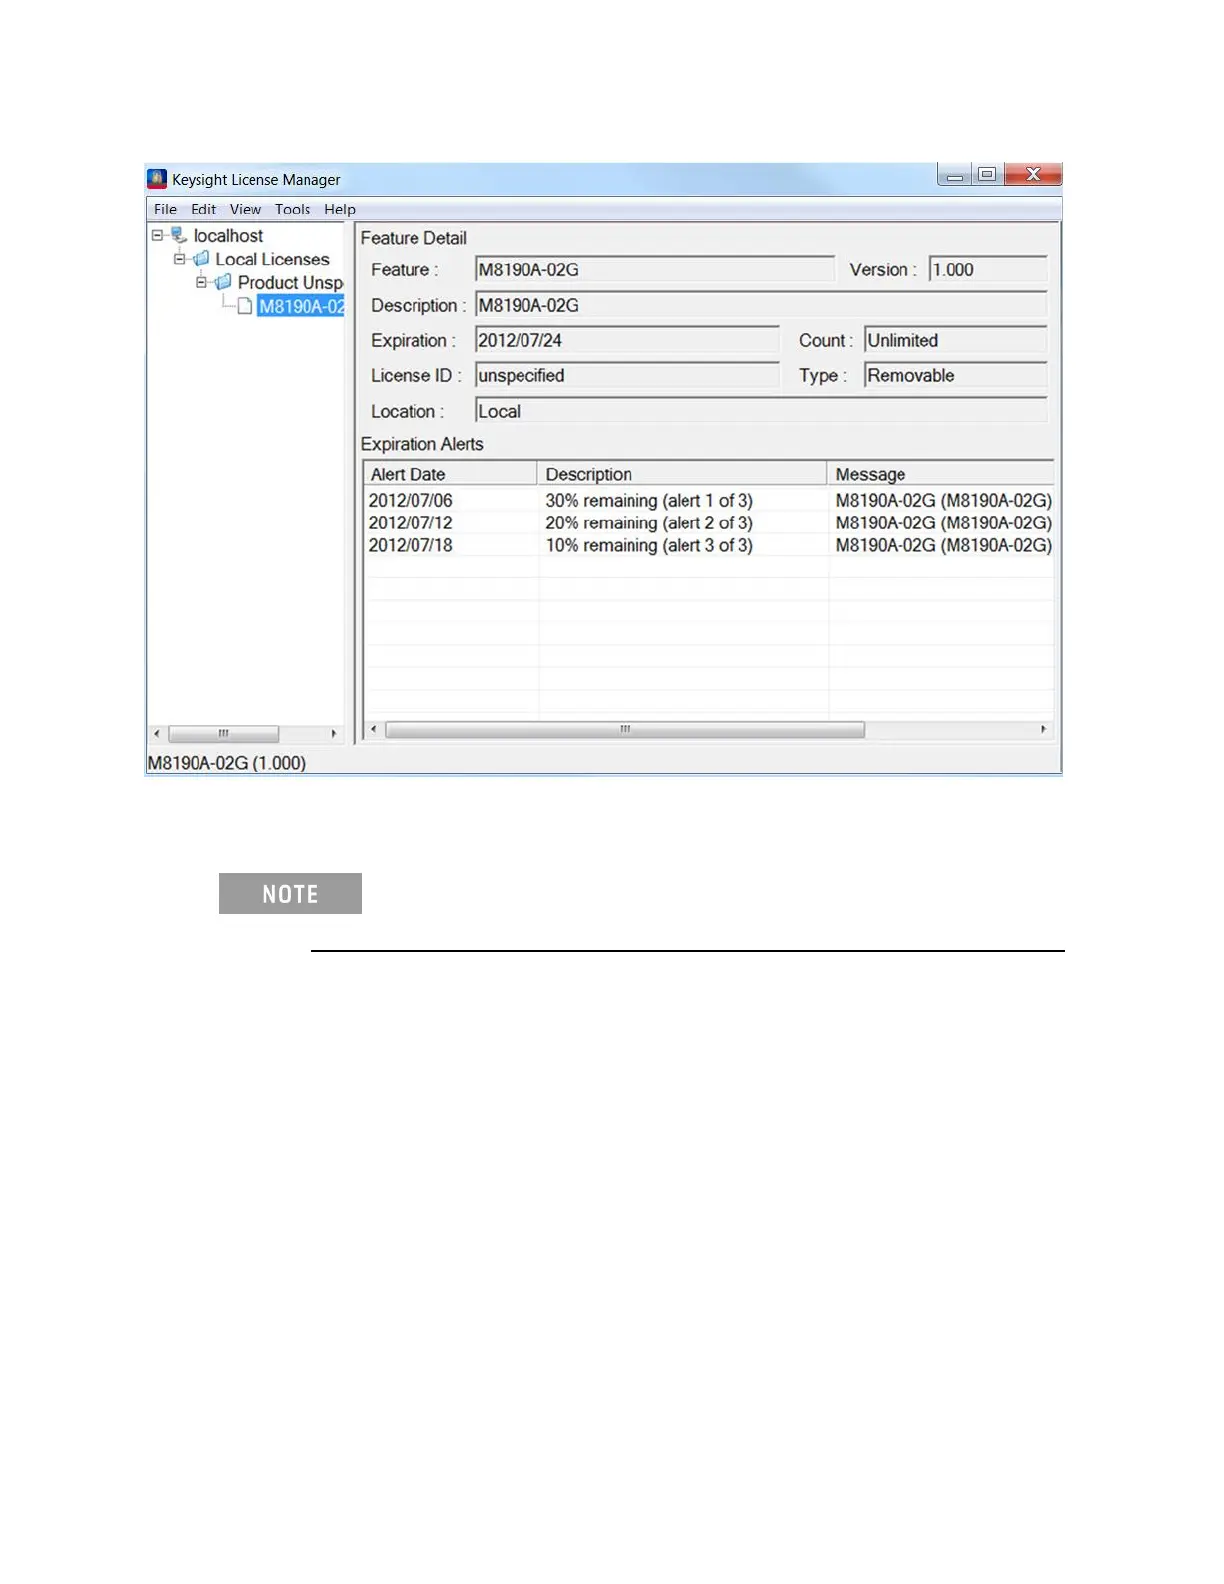Select '30% remaining (alert 1 of 3)'
The height and width of the screenshot is (1584, 1224).
(x=649, y=500)
